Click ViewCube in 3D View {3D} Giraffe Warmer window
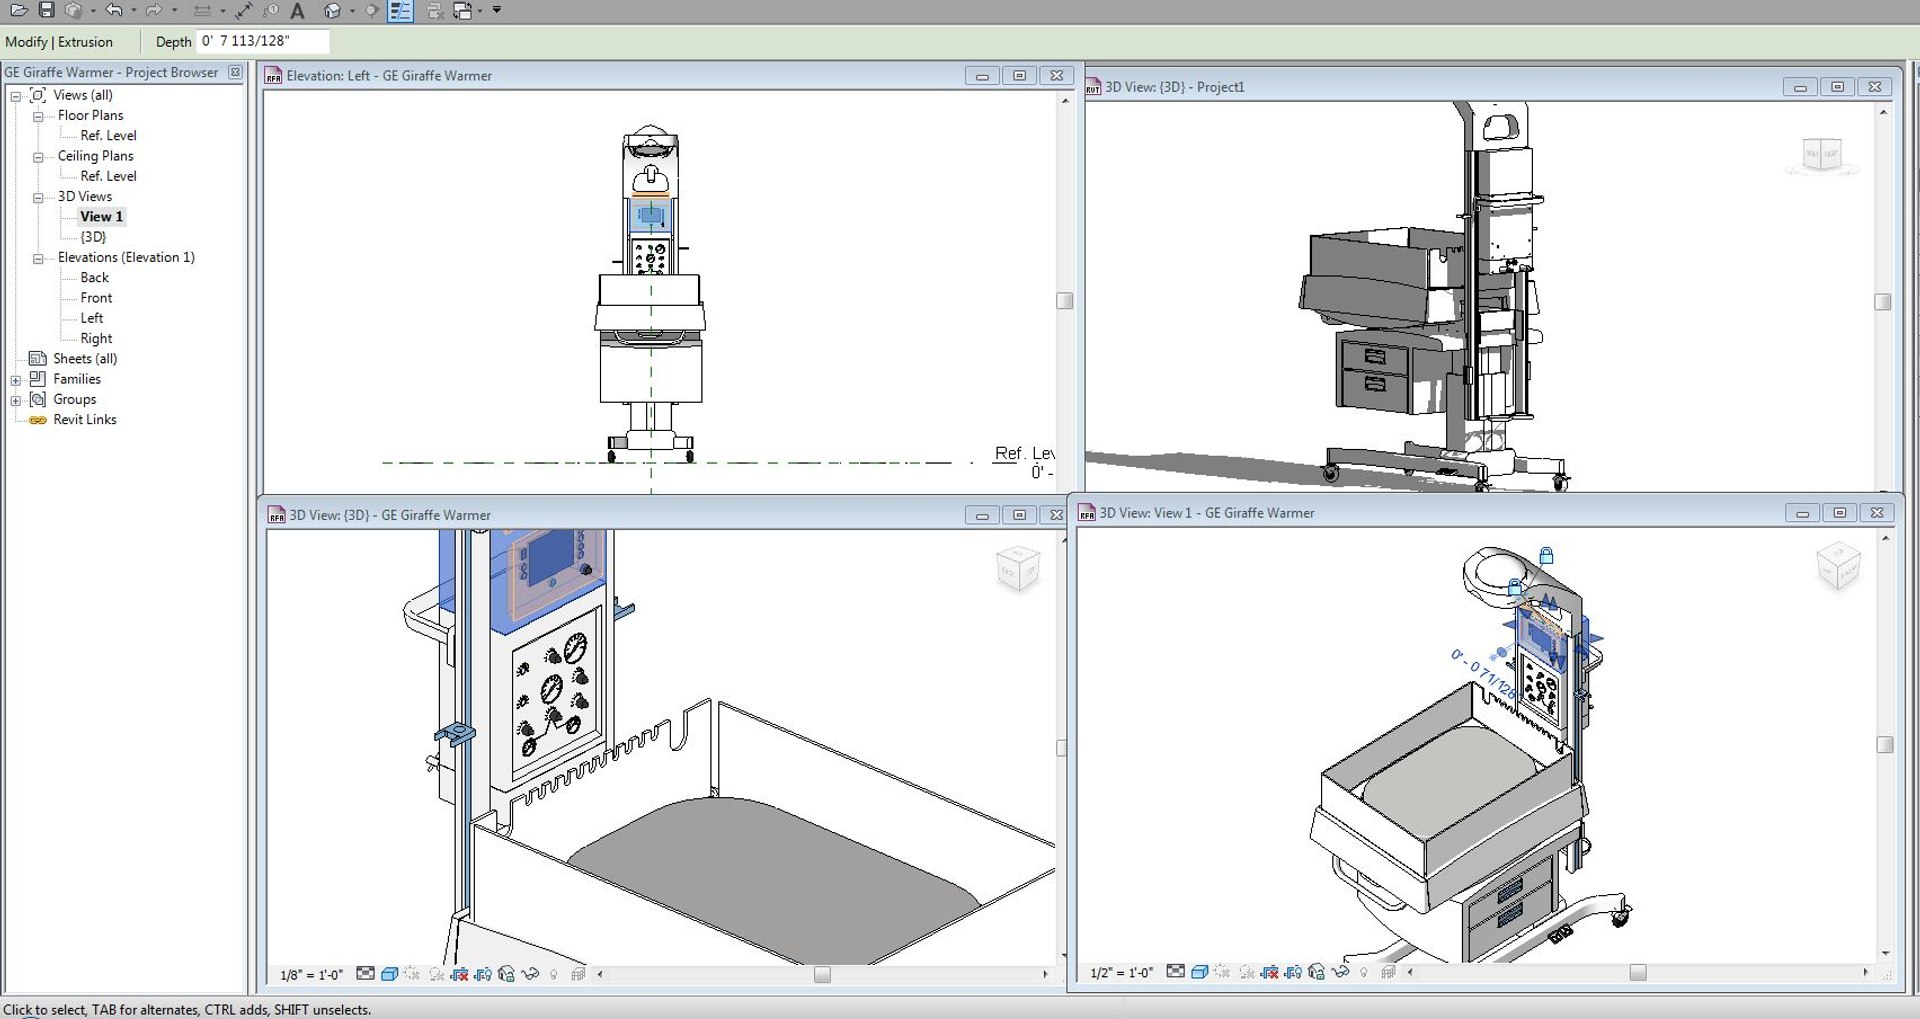This screenshot has height=1019, width=1920. (x=1018, y=569)
